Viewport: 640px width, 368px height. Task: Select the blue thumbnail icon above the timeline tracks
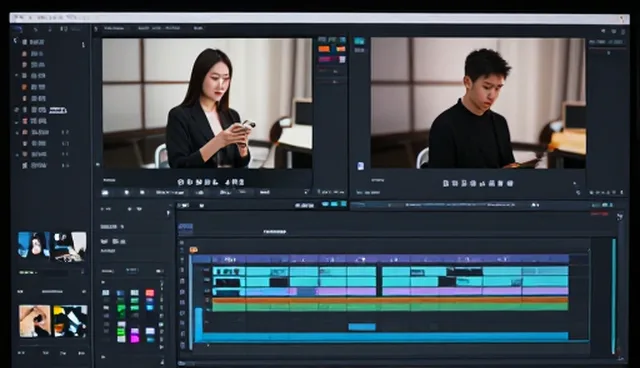click(186, 228)
